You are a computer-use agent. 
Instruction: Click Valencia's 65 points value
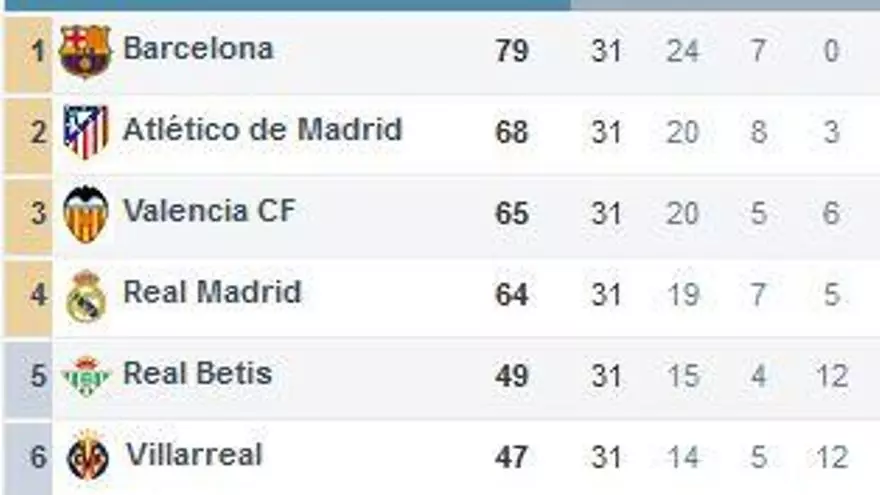tap(511, 214)
